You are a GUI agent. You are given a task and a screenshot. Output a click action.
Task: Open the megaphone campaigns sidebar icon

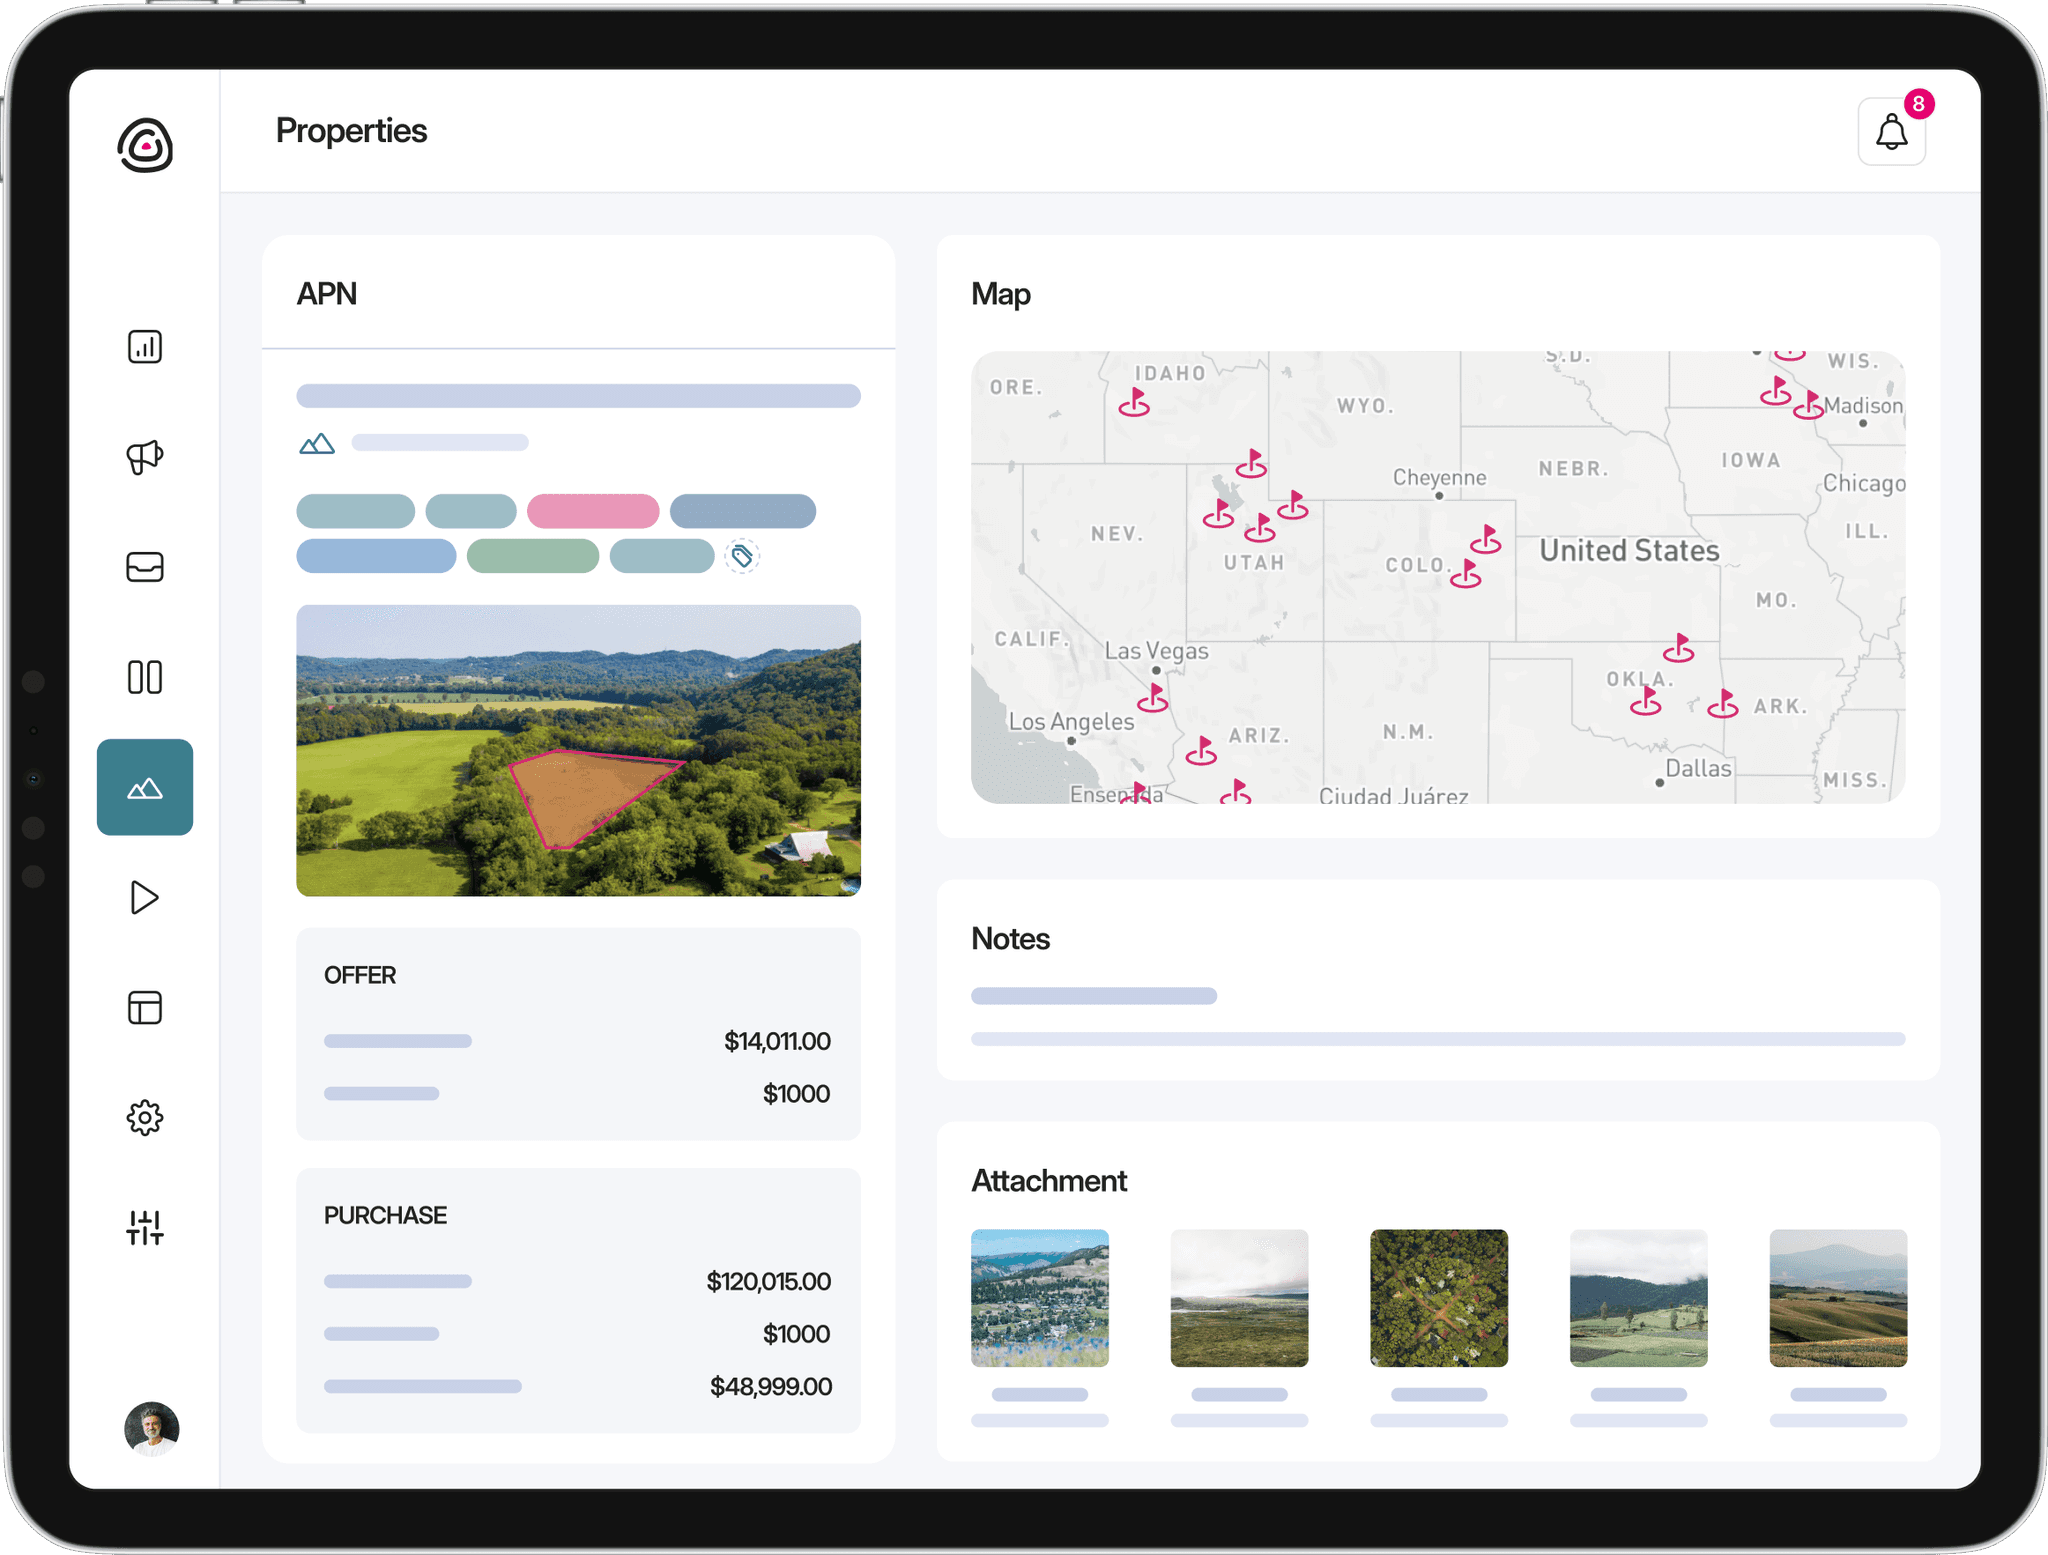(145, 457)
